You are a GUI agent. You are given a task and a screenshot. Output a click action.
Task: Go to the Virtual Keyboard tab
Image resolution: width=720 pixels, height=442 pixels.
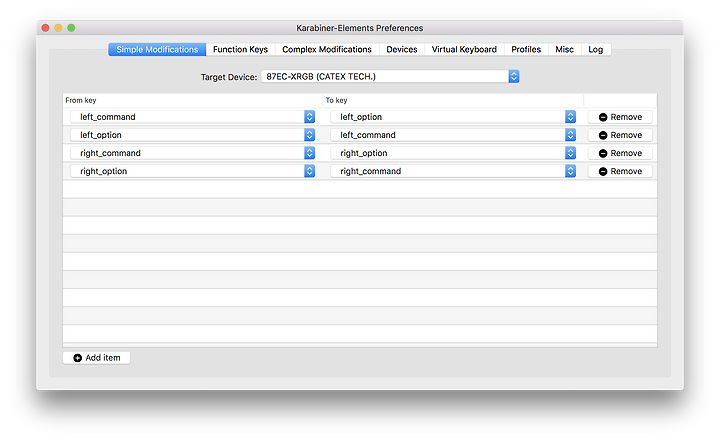464,50
